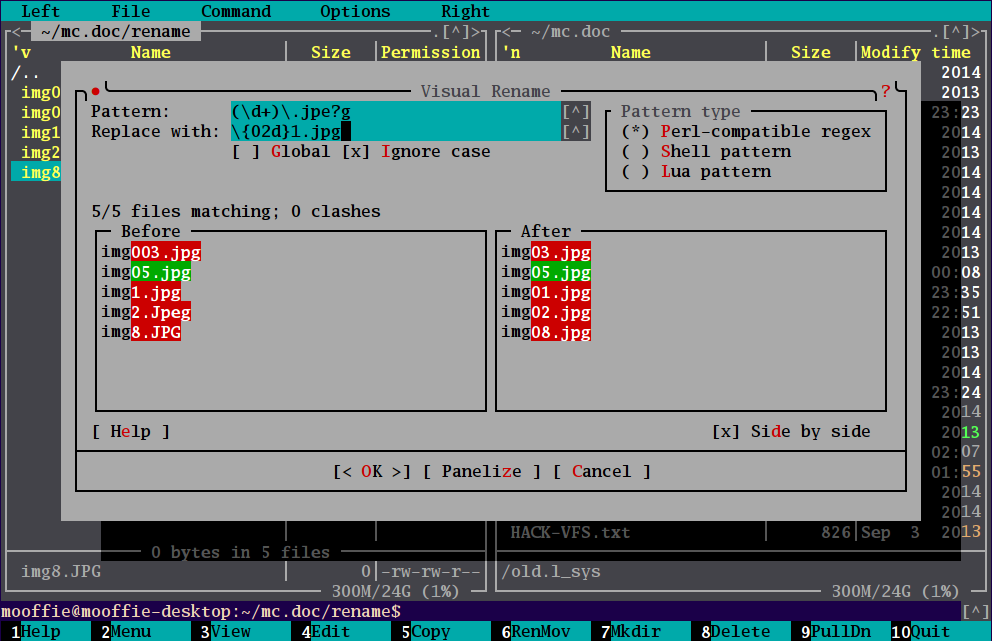The width and height of the screenshot is (992, 641).
Task: Open the Options menu
Action: 355,12
